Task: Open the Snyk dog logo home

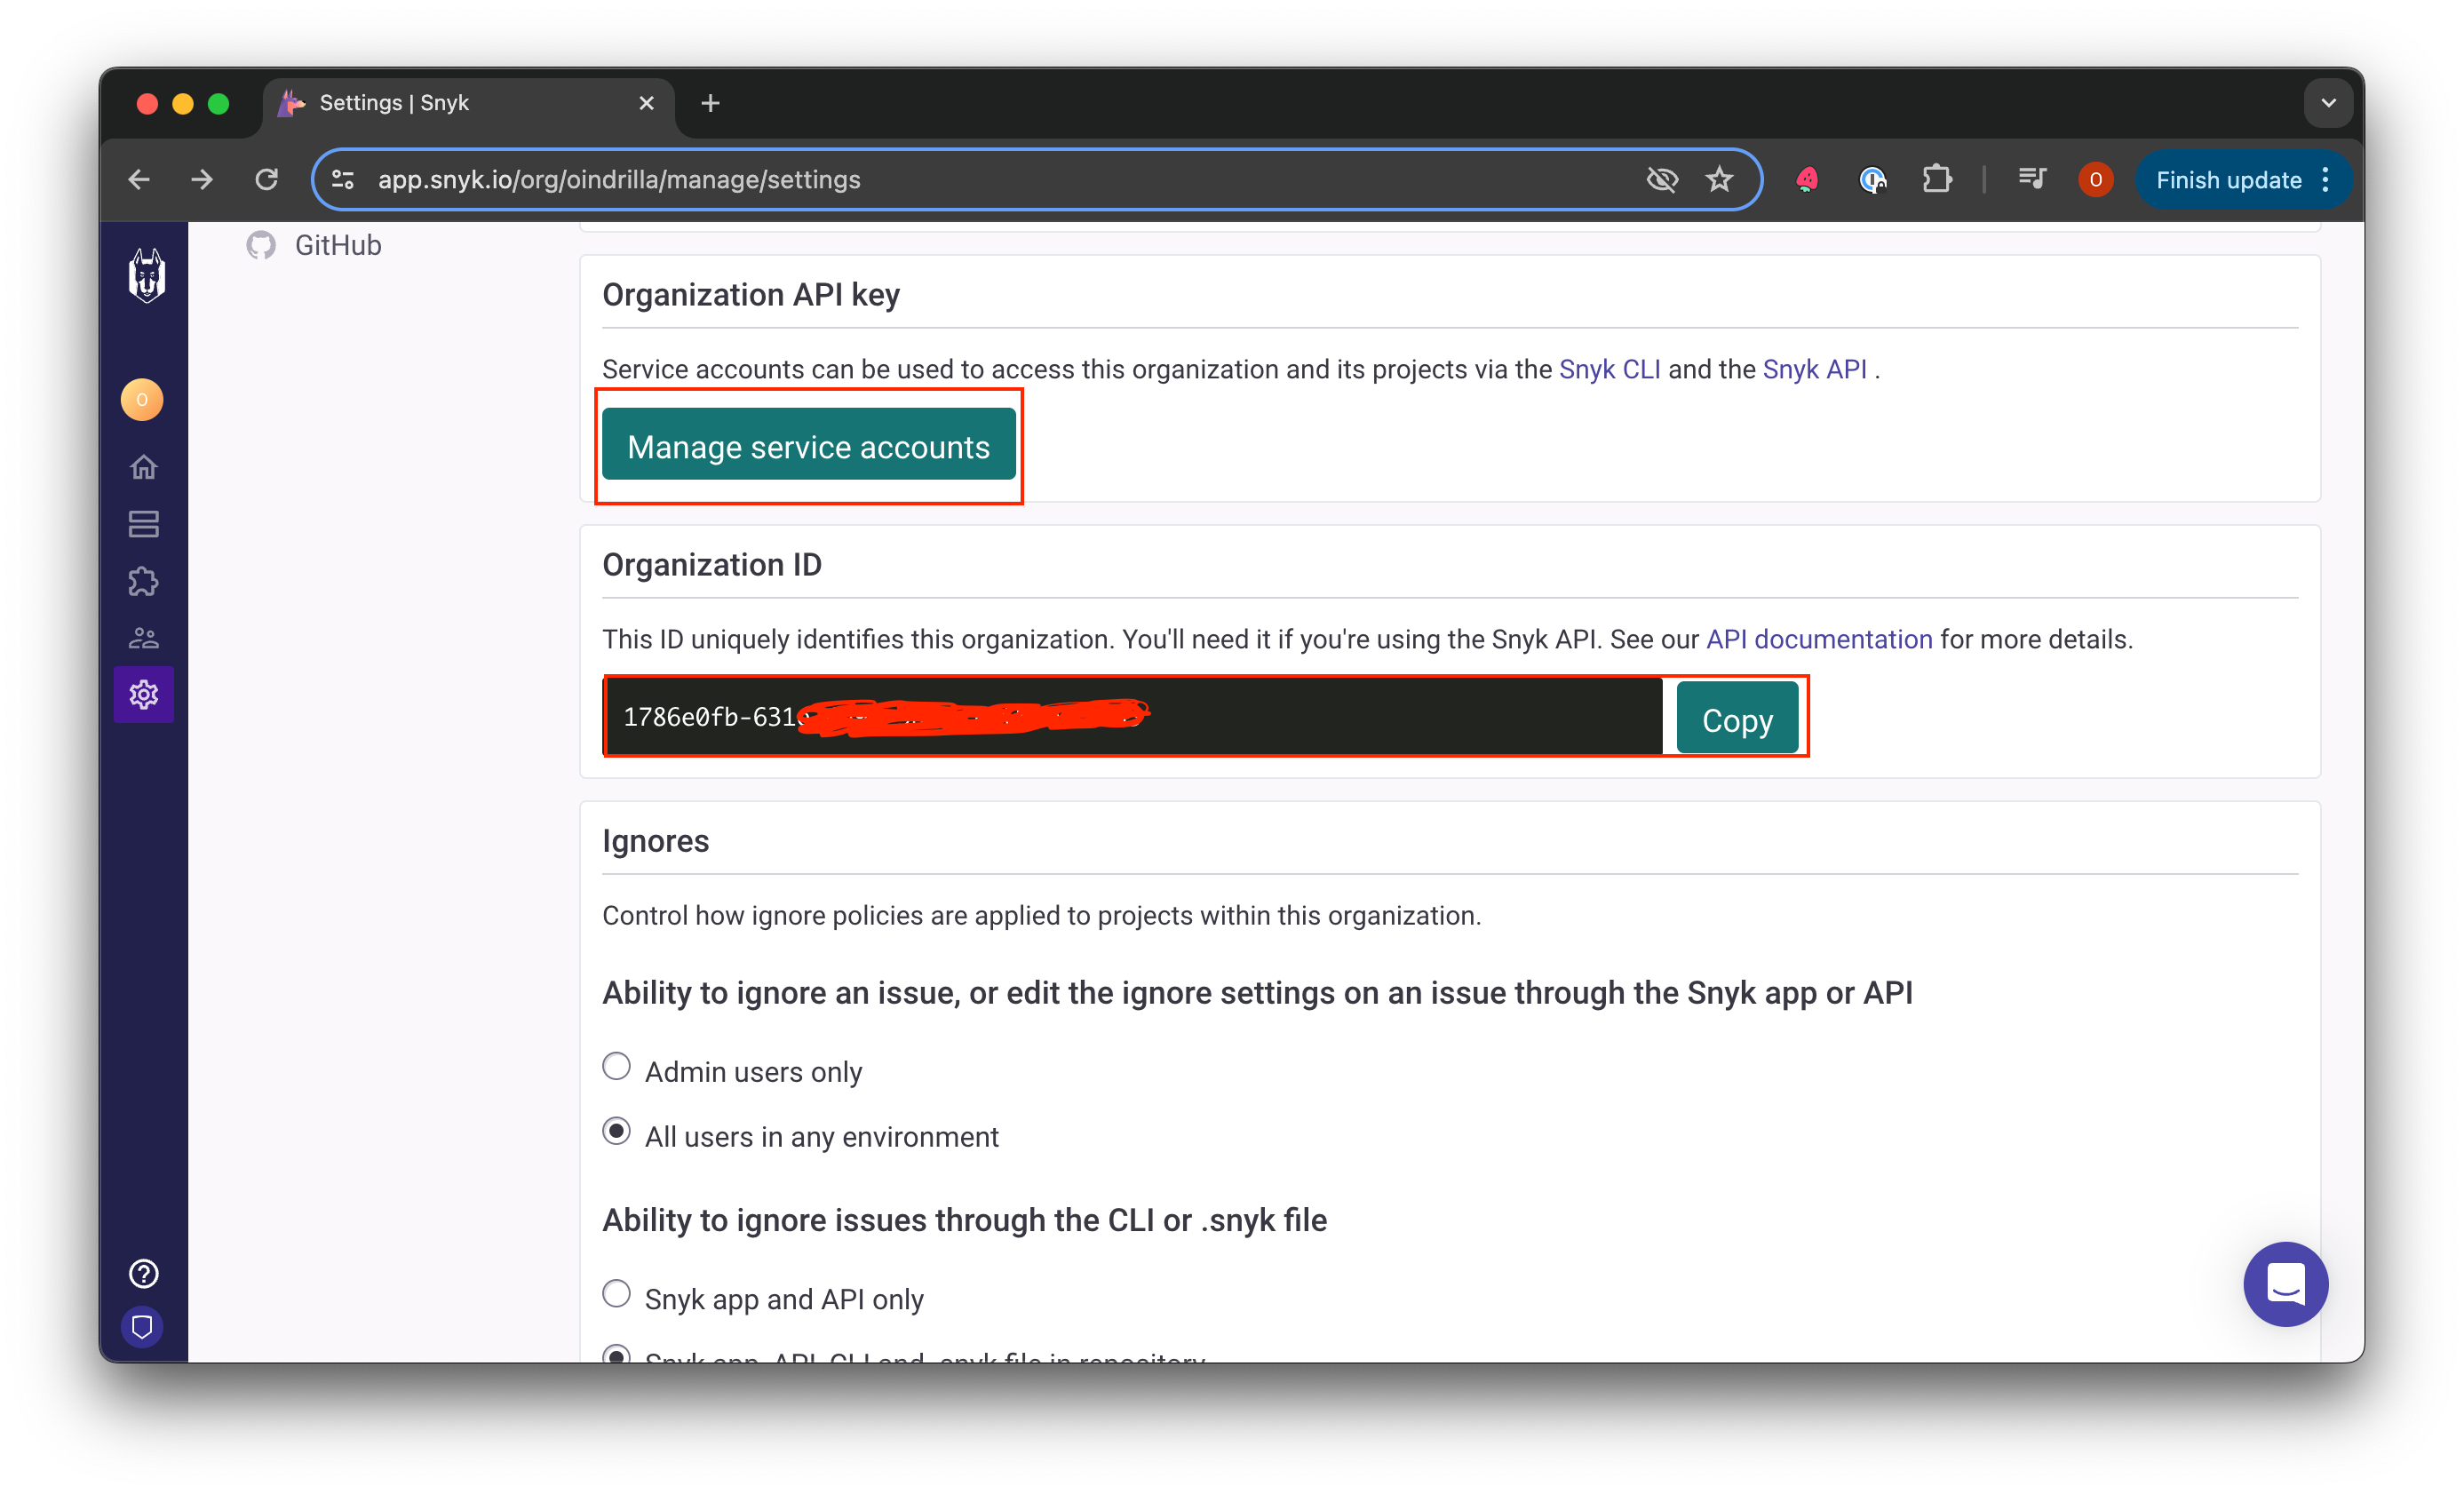Action: [x=146, y=275]
